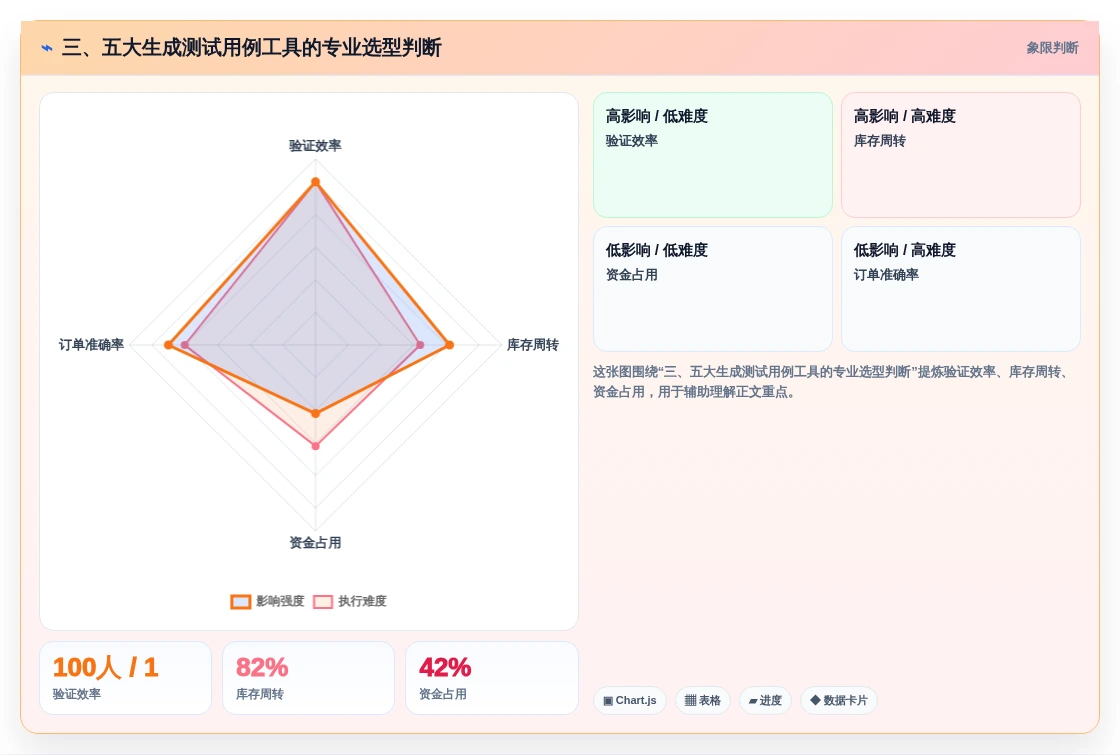Click the orange data point on the 验证效率 axis

pyautogui.click(x=316, y=182)
